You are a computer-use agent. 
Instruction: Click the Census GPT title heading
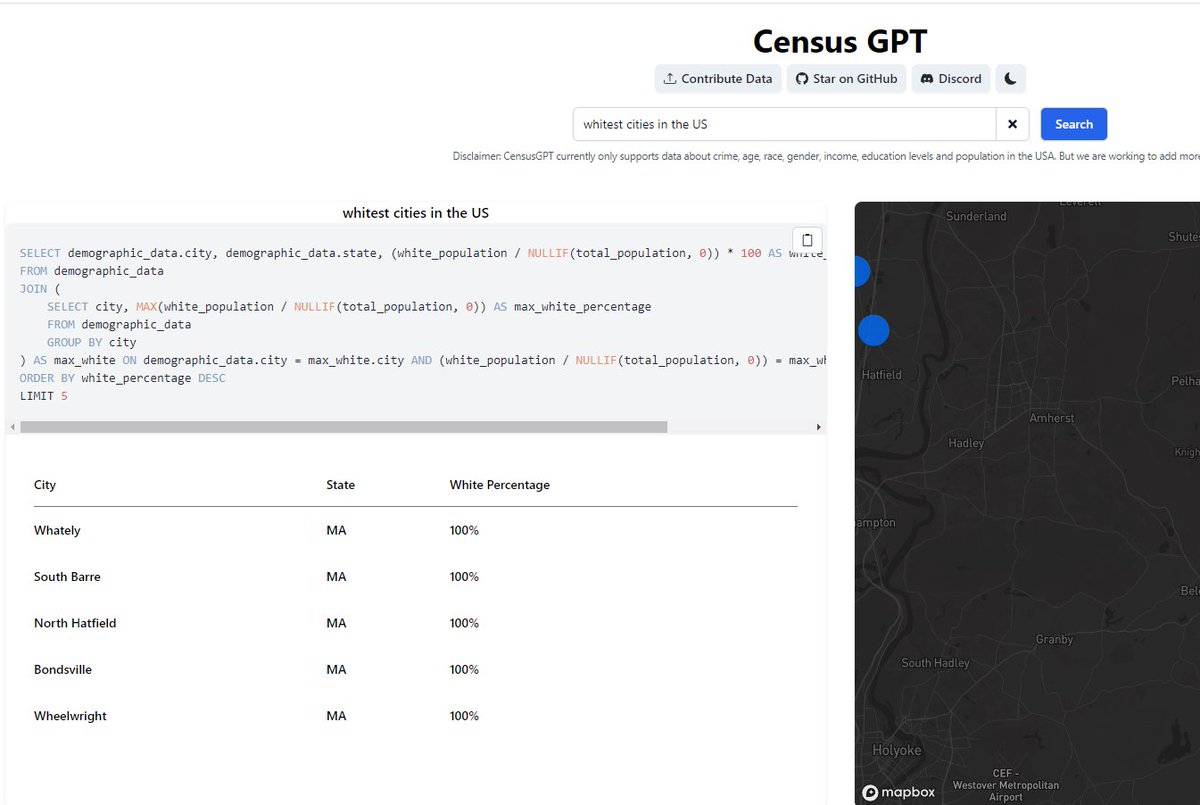(840, 41)
